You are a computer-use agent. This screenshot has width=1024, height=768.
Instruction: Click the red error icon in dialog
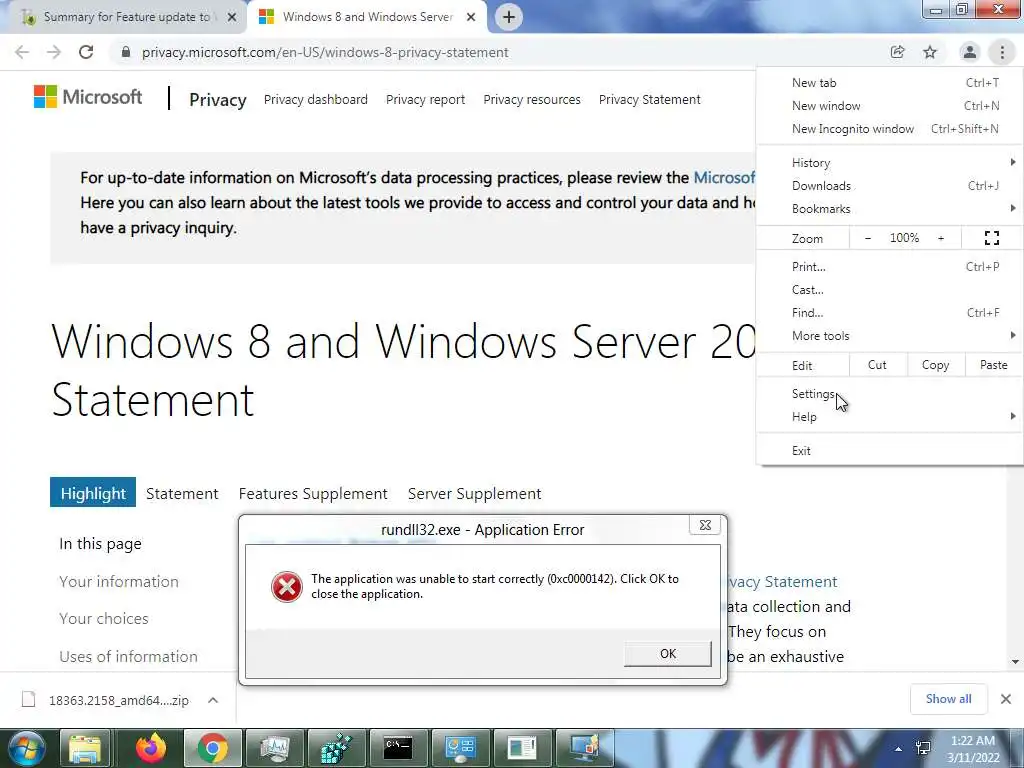(287, 586)
